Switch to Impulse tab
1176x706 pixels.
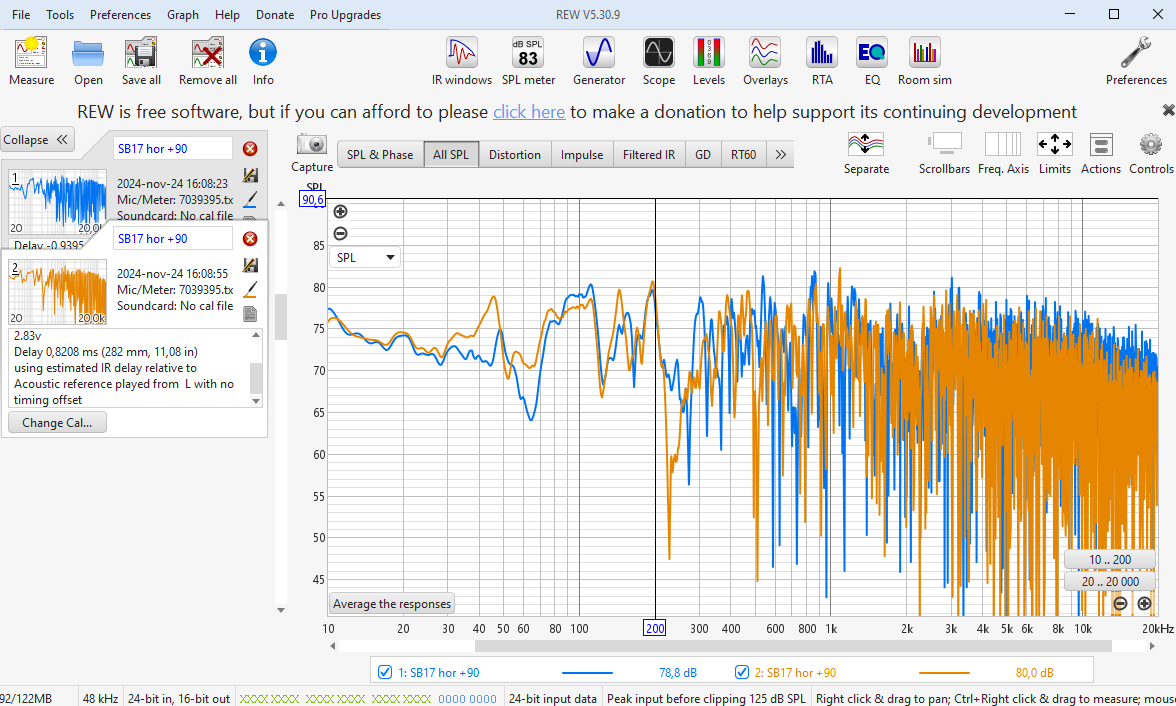coord(582,155)
